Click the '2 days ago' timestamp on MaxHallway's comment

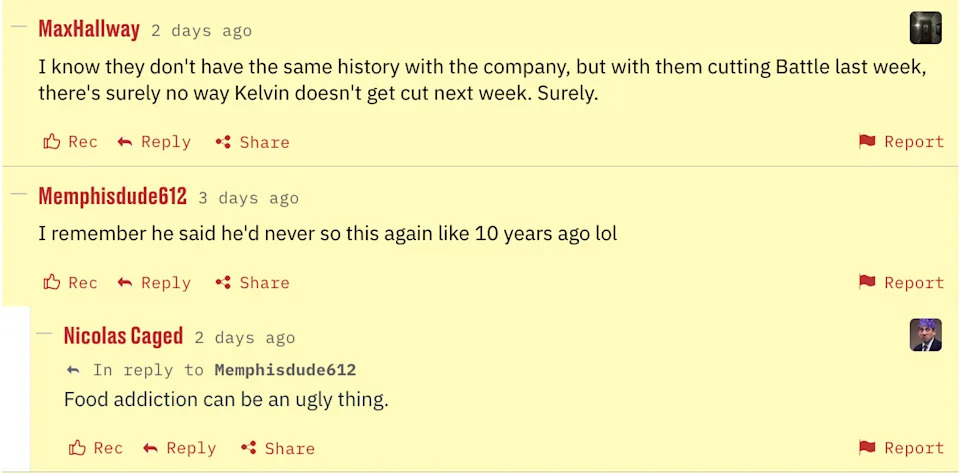(x=201, y=31)
